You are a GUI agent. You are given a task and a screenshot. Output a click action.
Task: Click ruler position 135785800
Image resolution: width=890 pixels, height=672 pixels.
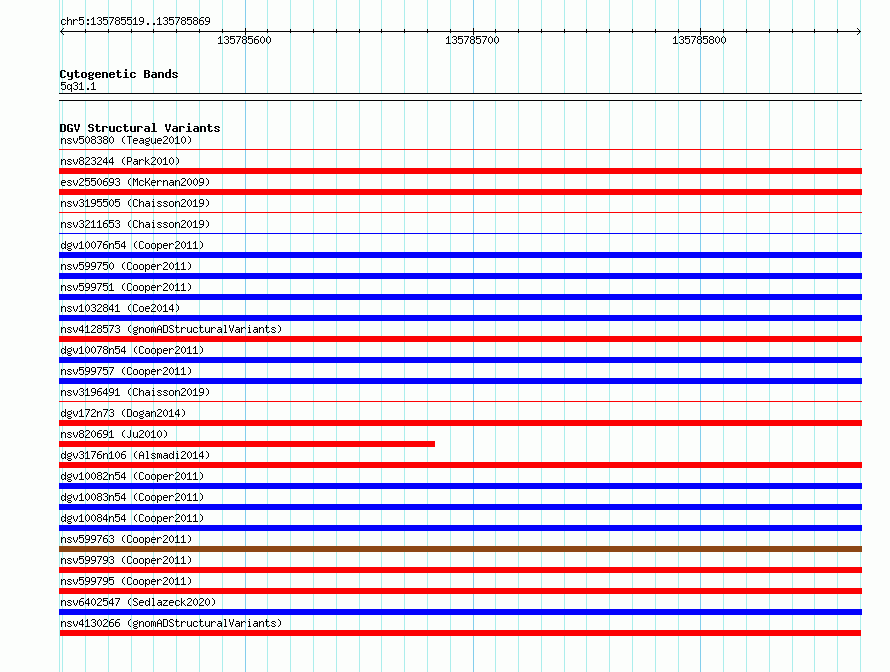click(x=699, y=40)
